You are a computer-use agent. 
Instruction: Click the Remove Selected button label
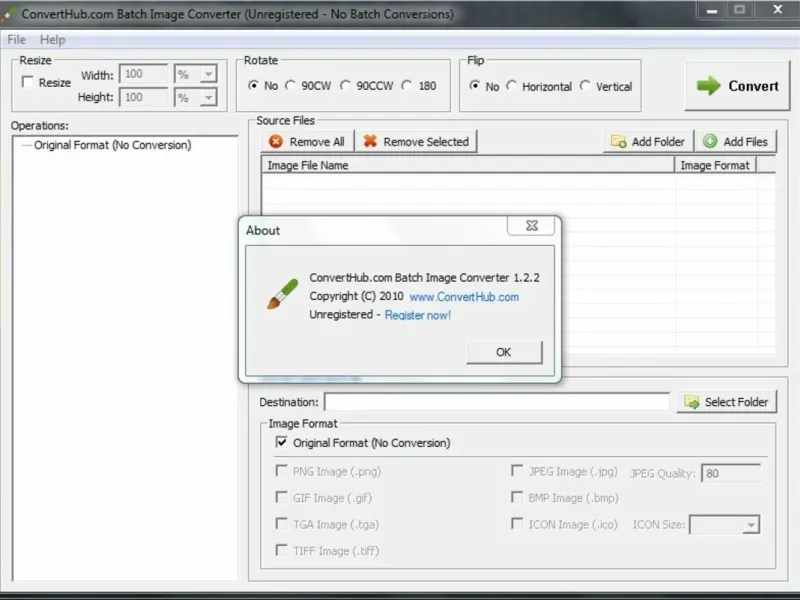426,142
